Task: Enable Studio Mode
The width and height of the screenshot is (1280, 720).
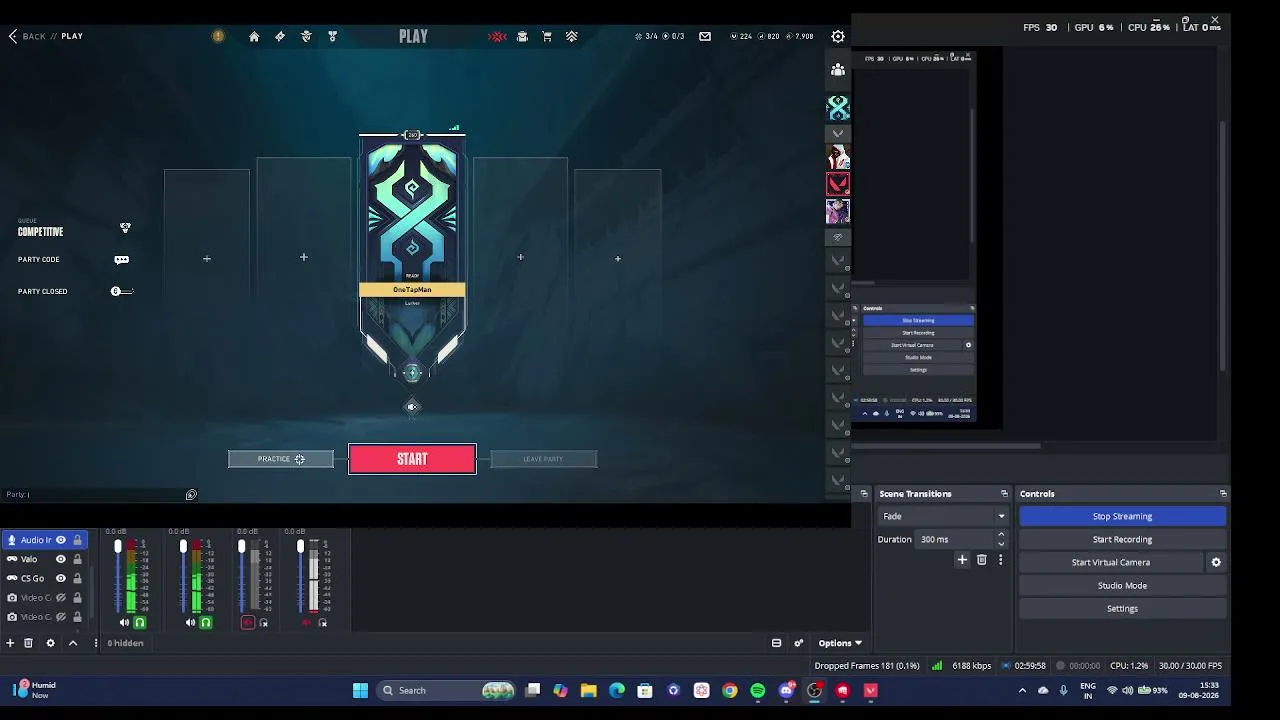Action: pos(1122,585)
